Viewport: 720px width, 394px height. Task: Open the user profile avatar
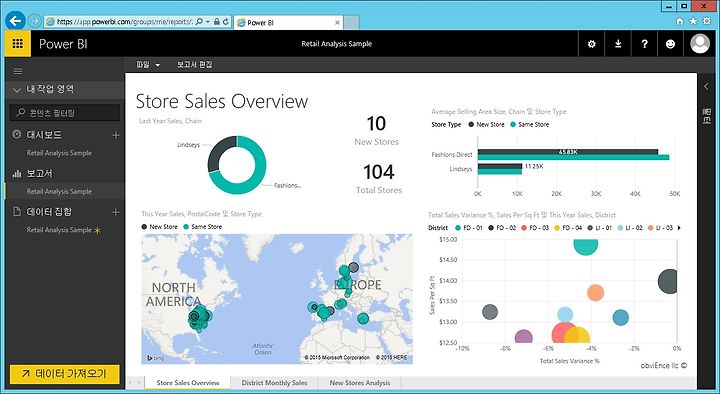[700, 44]
